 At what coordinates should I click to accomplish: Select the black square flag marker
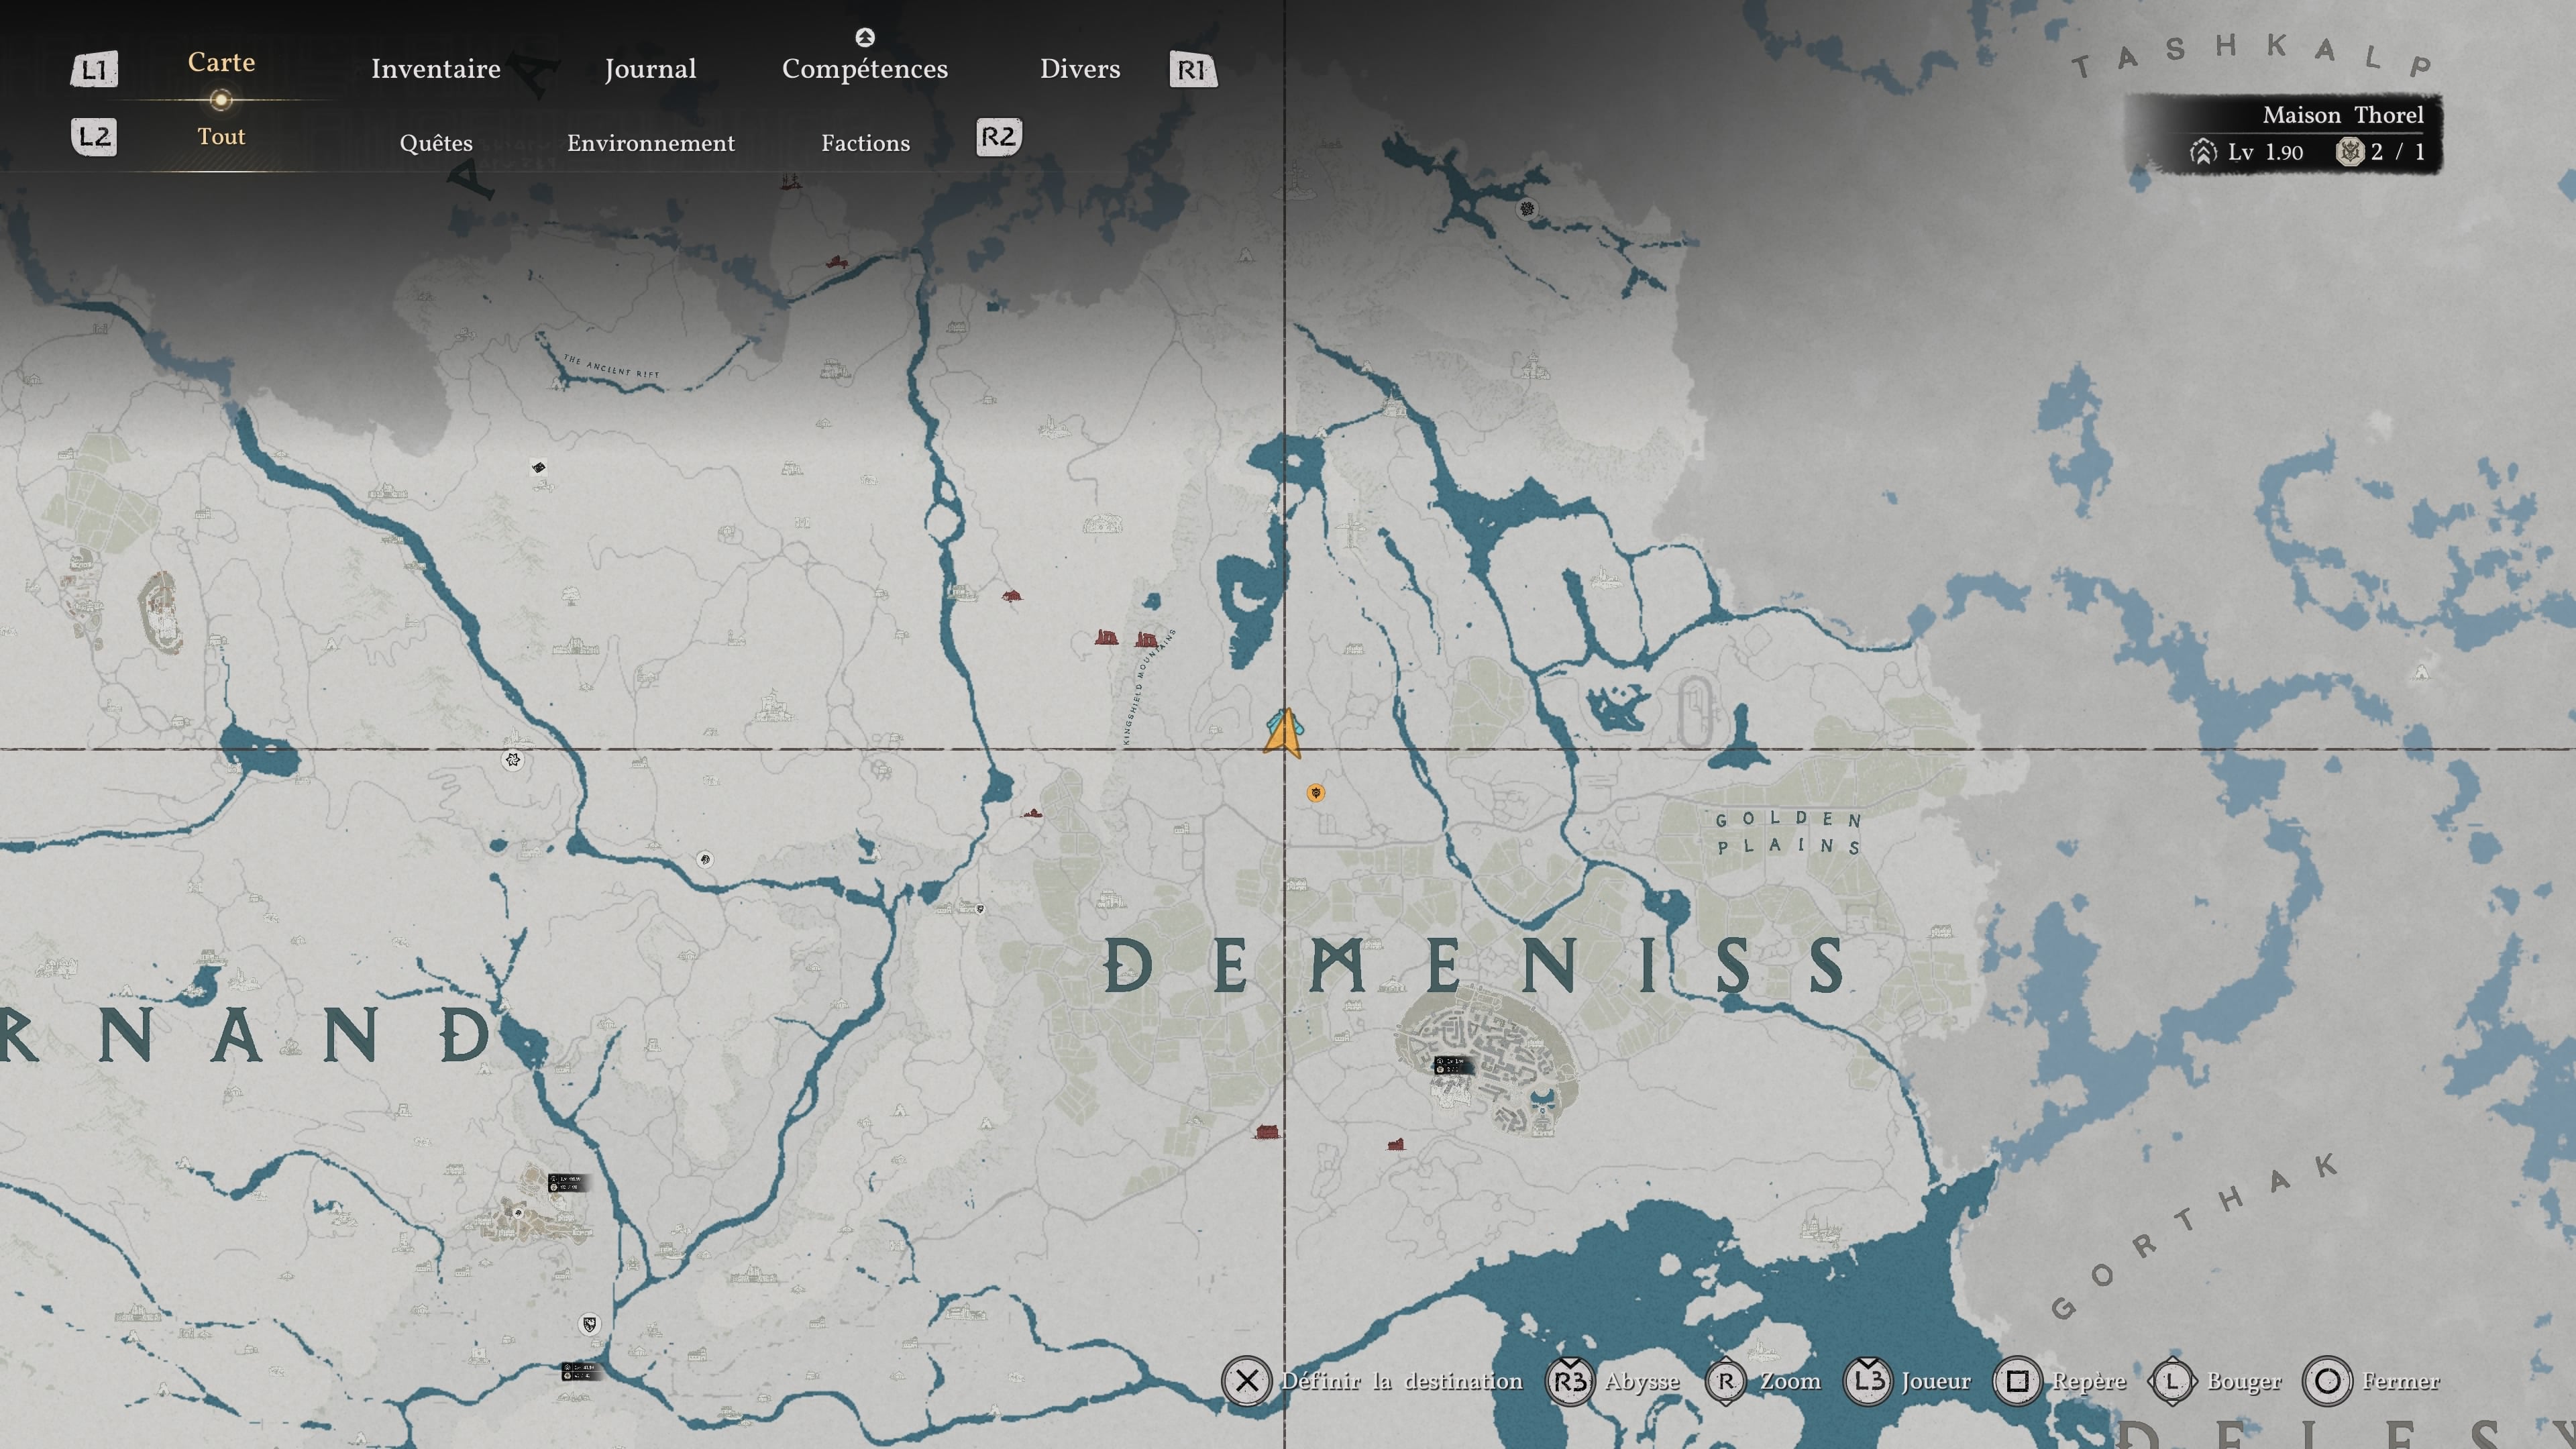[x=538, y=467]
